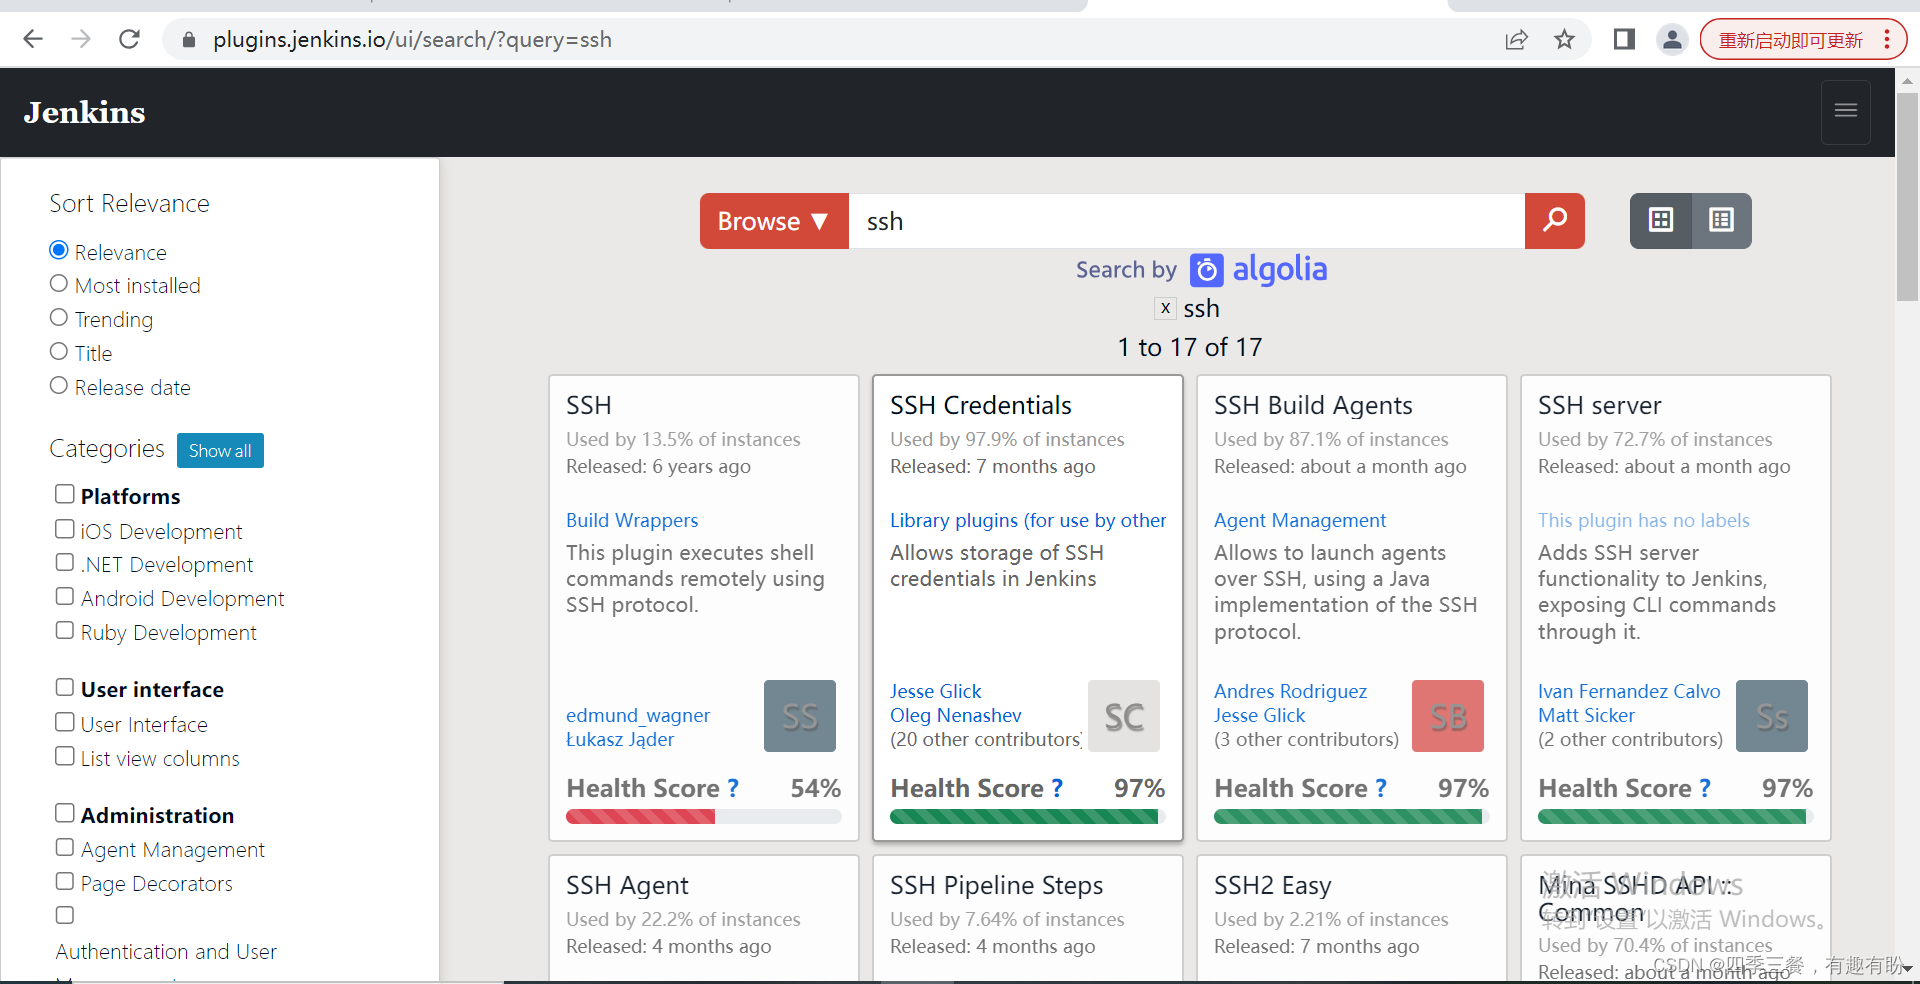Screen dimensions: 1920x984
Task: Check the .NET Development filter
Action: 65,562
